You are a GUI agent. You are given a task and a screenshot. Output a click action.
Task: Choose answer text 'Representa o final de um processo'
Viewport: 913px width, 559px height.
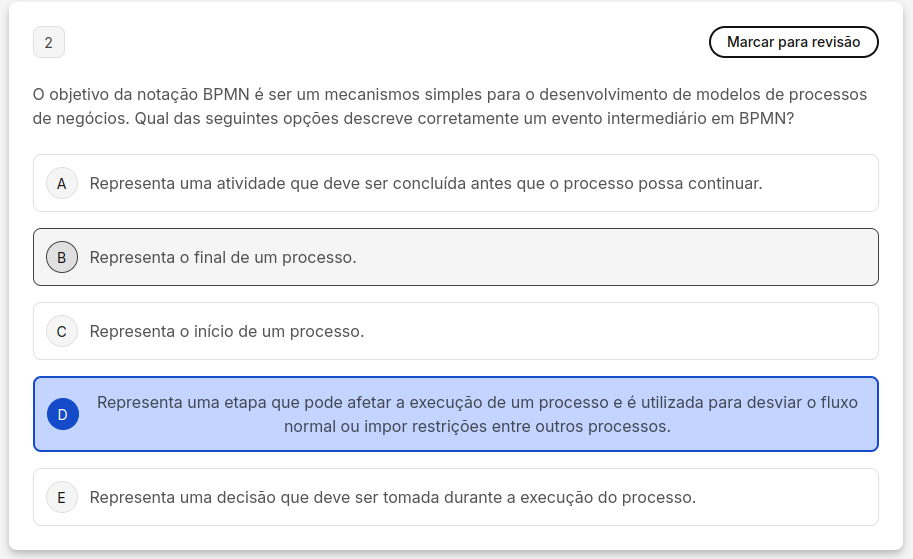(x=223, y=258)
